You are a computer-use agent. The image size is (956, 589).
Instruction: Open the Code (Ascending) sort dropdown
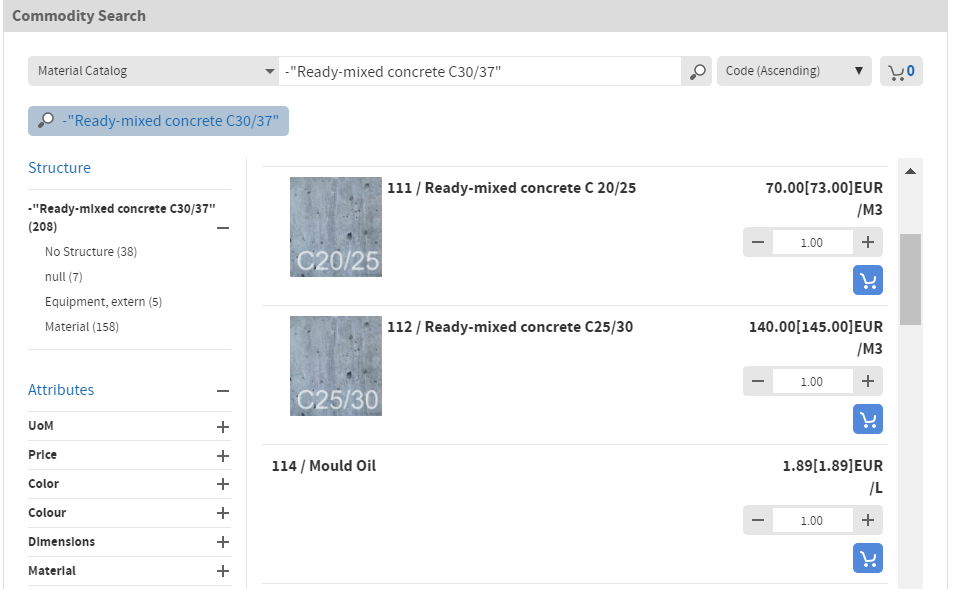794,71
